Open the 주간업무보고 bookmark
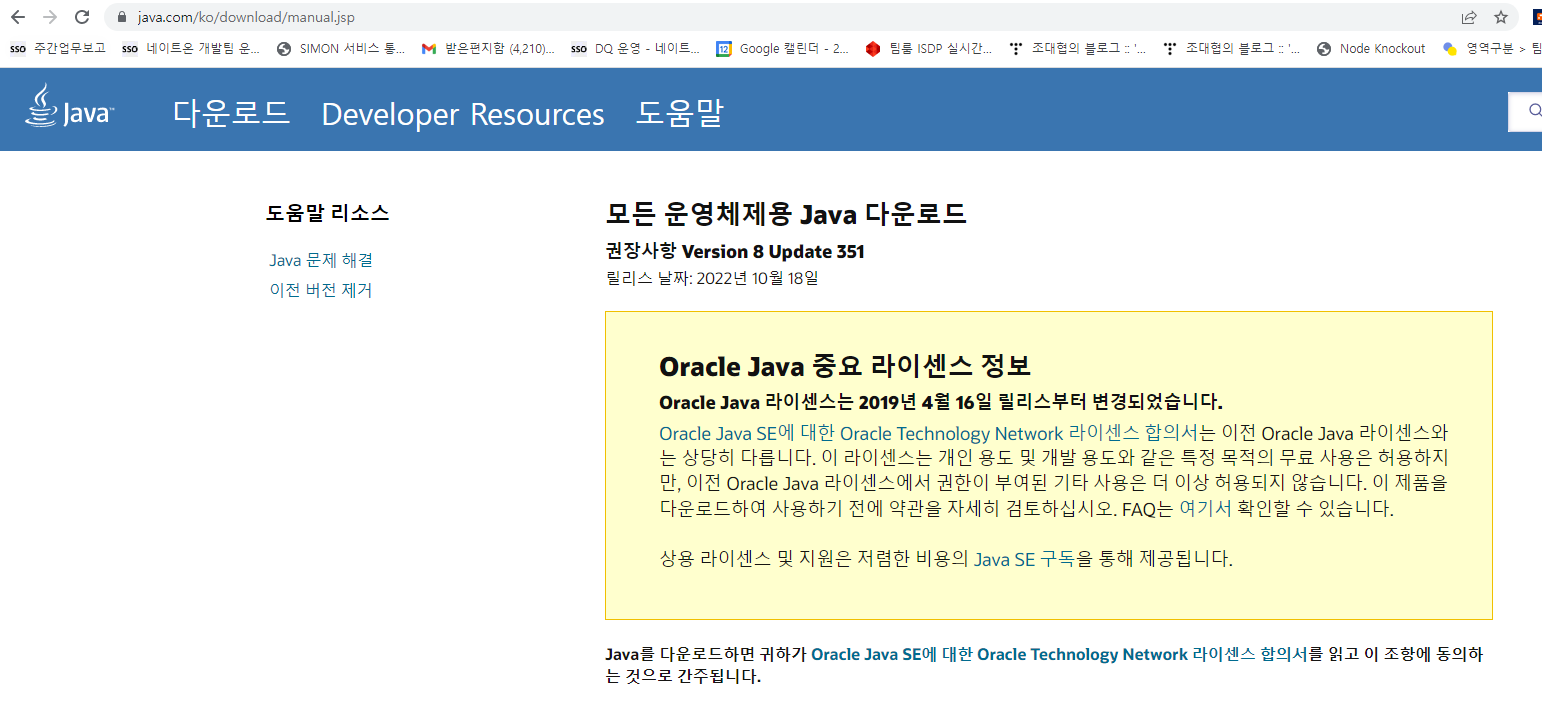The height and width of the screenshot is (715, 1542). pos(58,48)
